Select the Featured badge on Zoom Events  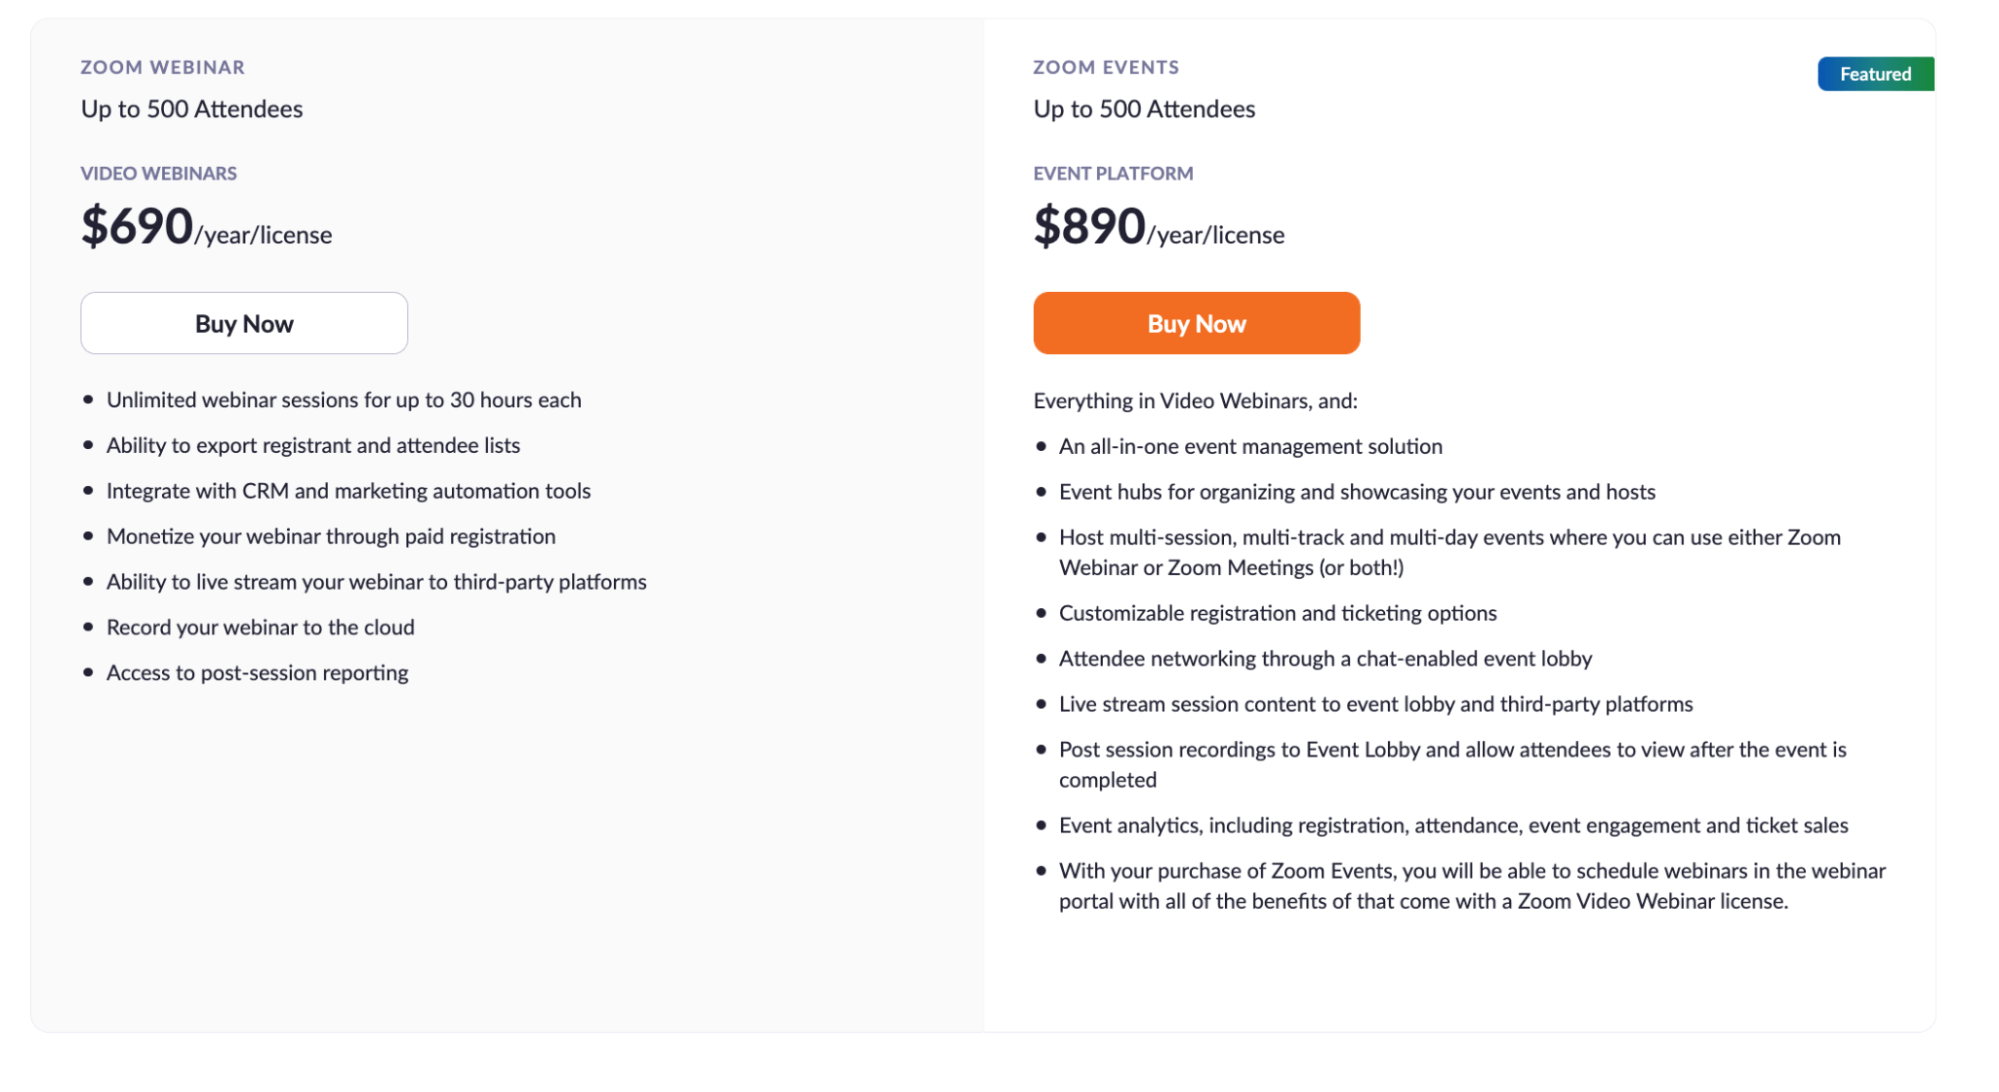pos(1874,73)
